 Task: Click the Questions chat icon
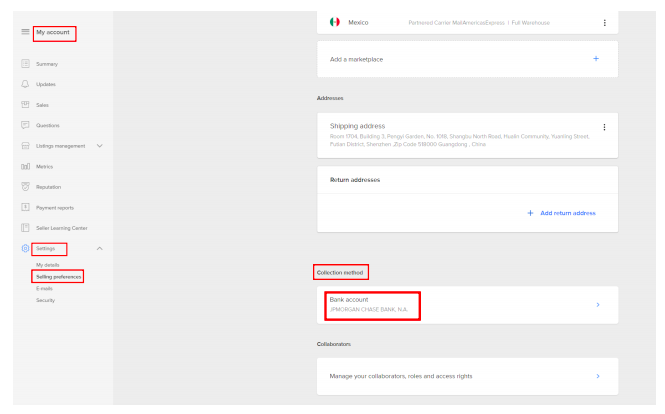tap(25, 125)
